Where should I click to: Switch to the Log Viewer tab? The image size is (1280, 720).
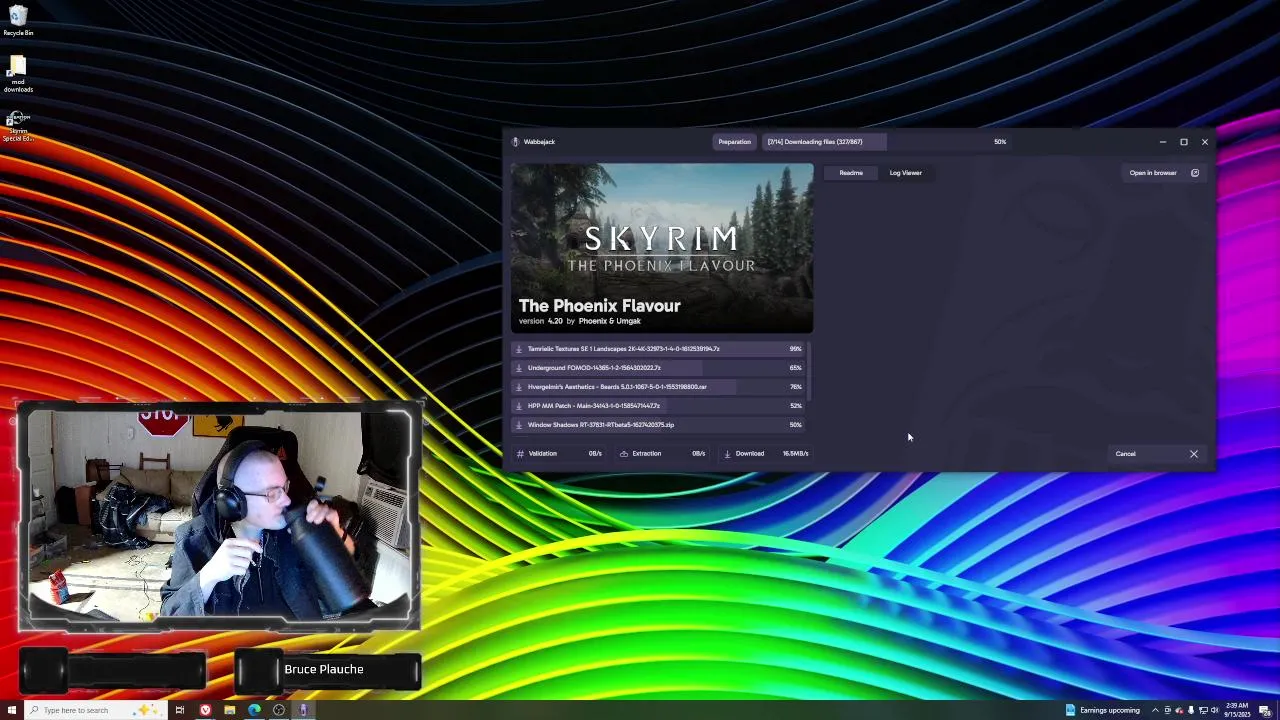tap(906, 173)
